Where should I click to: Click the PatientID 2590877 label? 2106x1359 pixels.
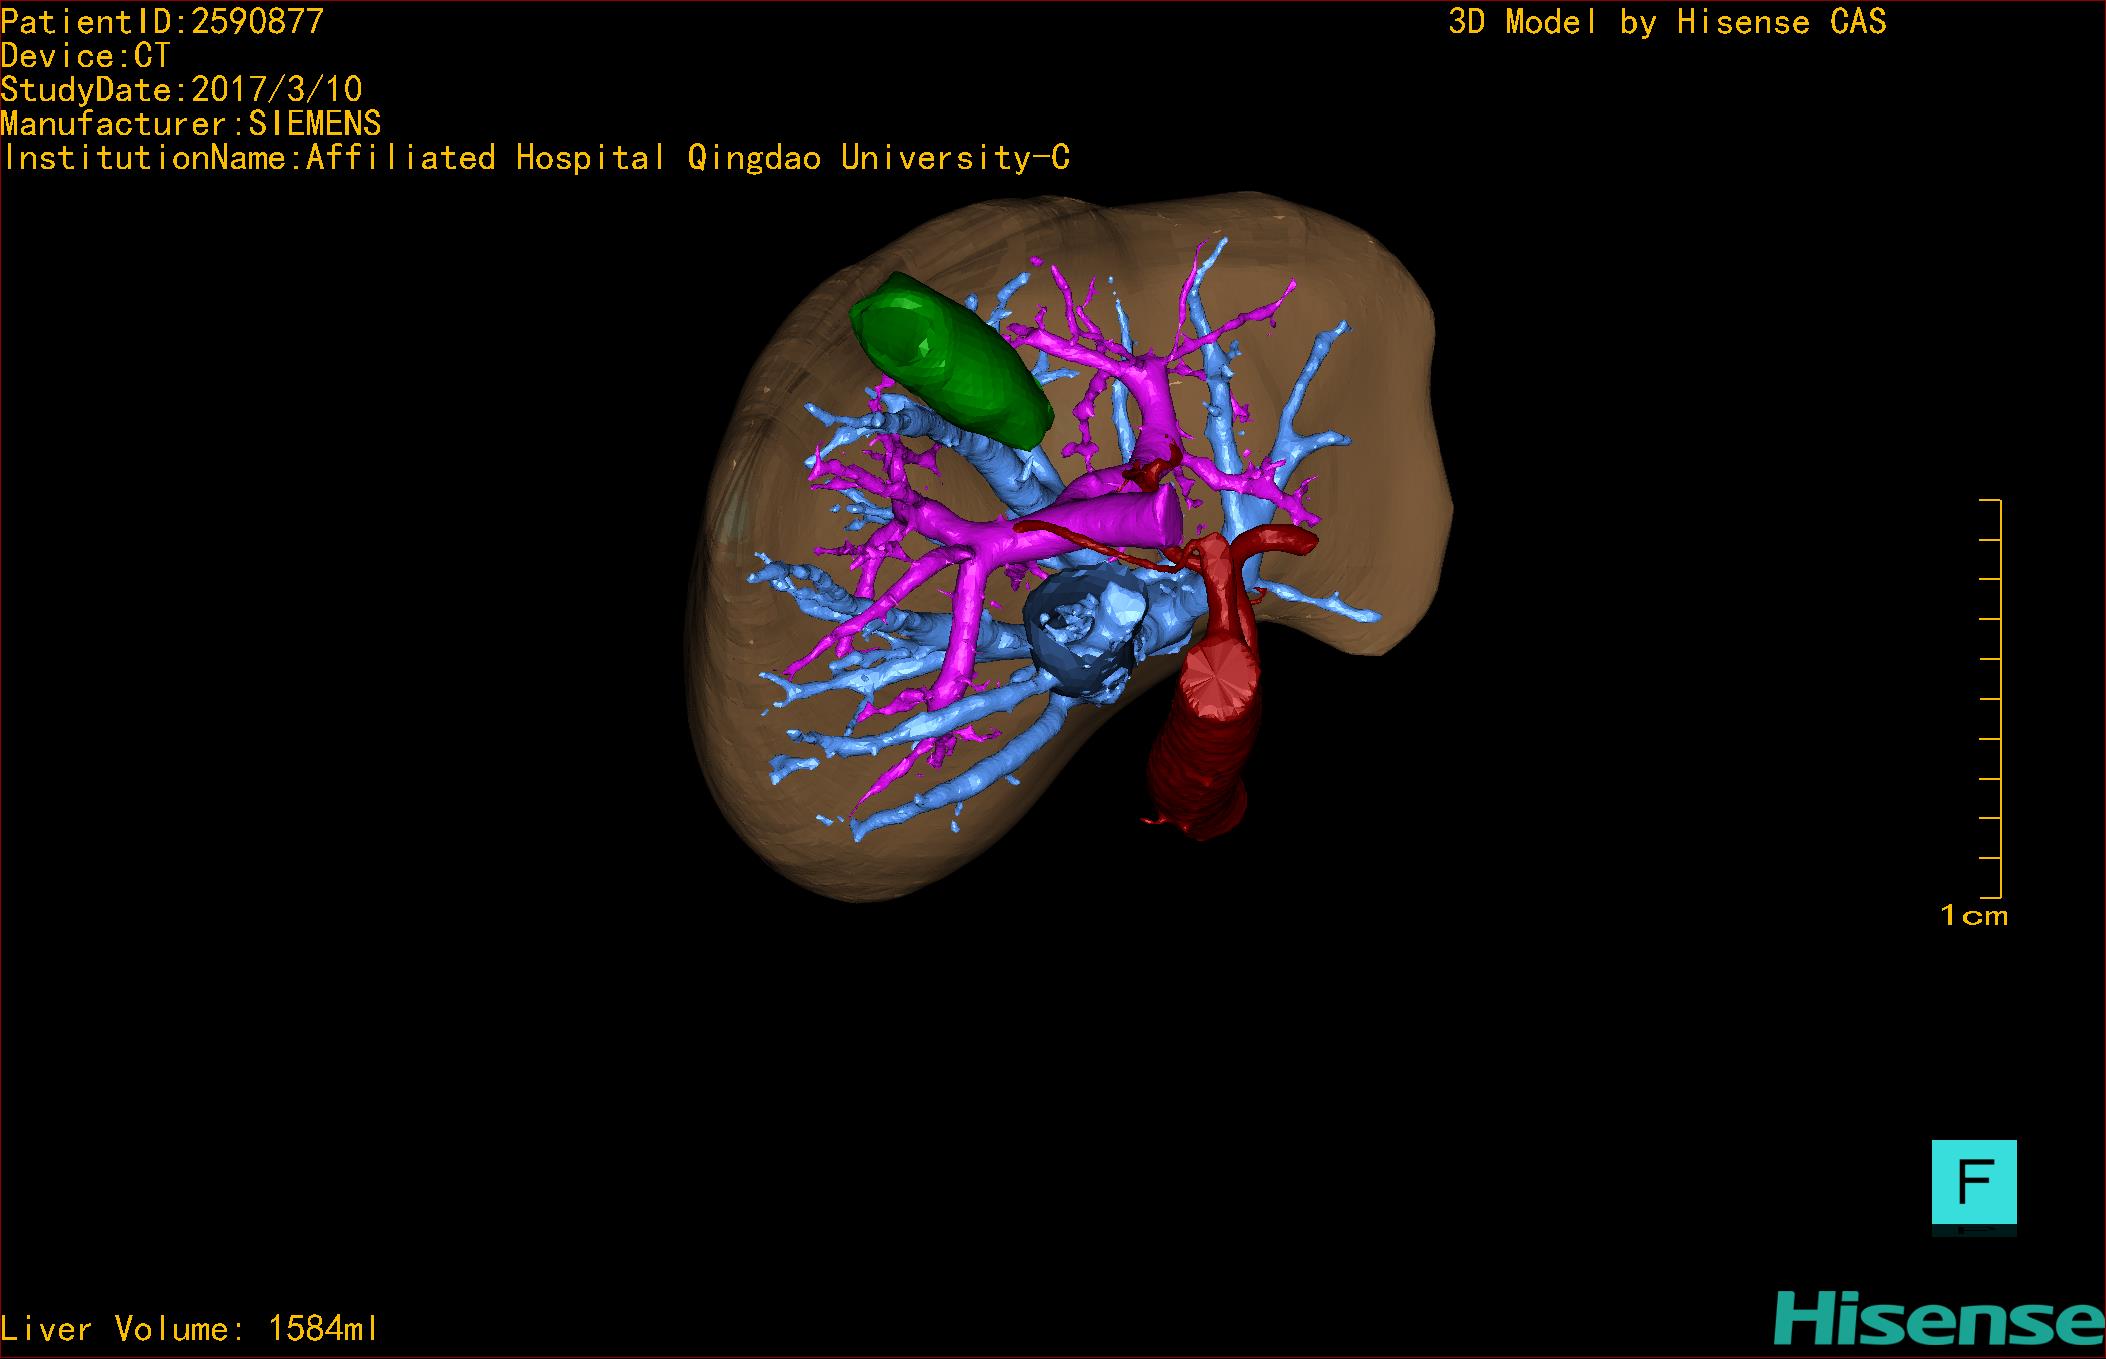162,22
